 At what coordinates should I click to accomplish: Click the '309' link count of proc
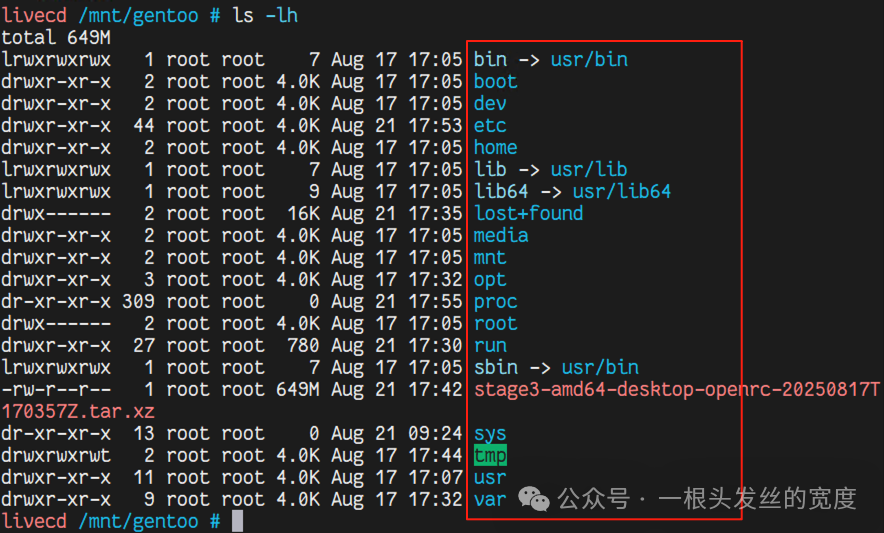[138, 302]
